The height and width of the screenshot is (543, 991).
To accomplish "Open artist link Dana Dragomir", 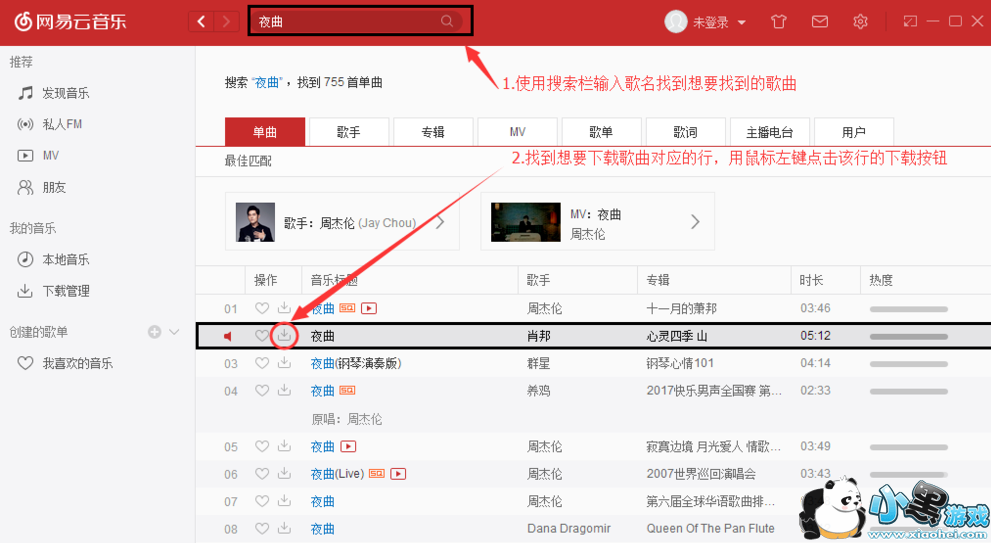I will [x=569, y=528].
